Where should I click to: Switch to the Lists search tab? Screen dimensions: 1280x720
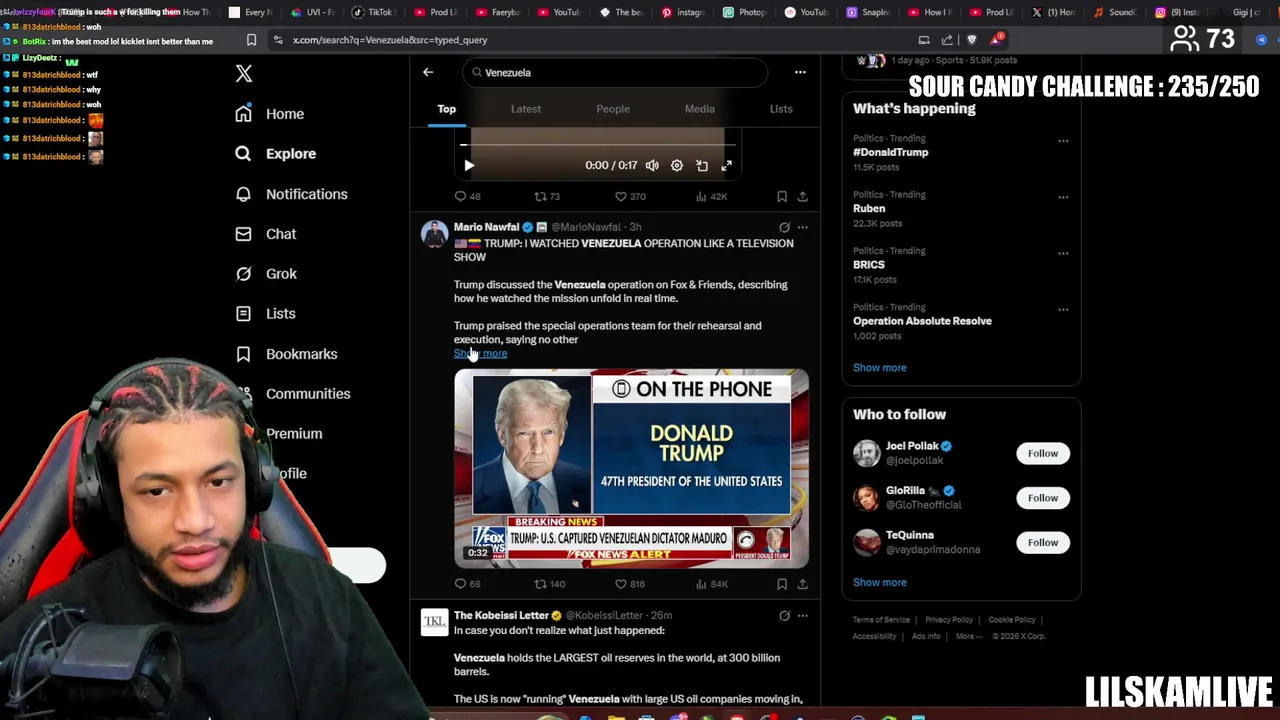click(781, 109)
